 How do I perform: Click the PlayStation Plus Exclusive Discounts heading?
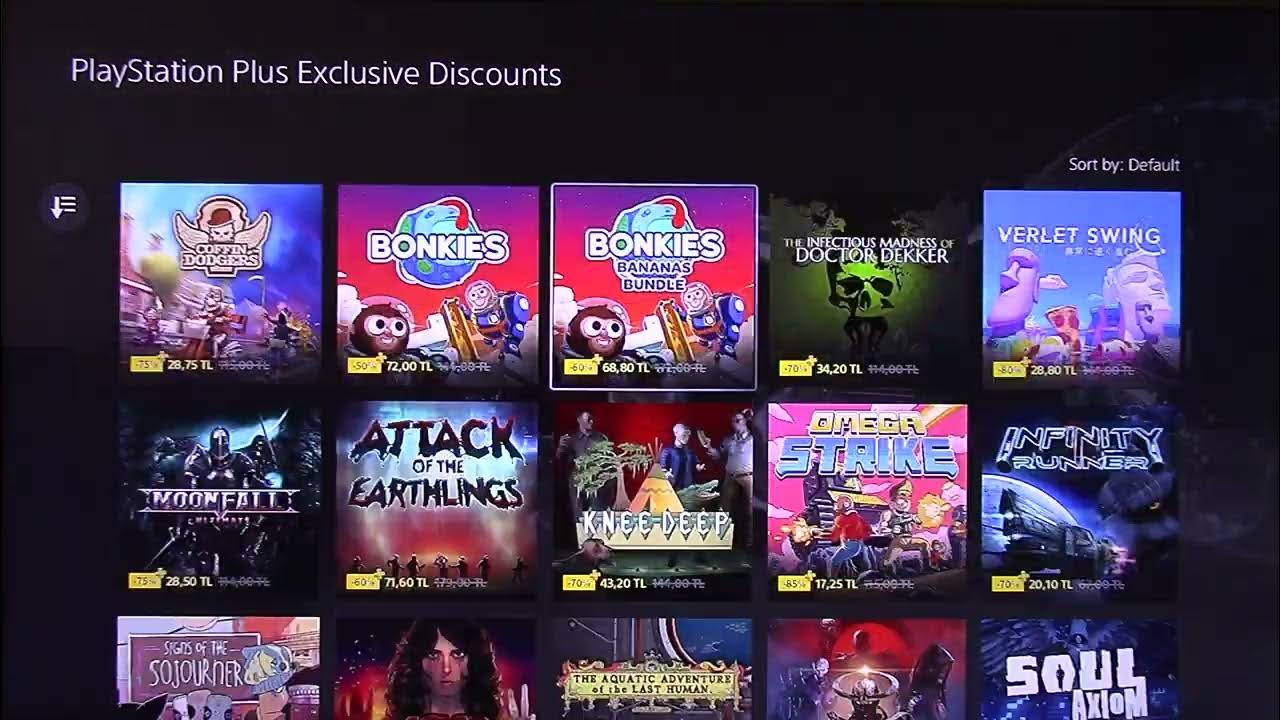pyautogui.click(x=316, y=74)
